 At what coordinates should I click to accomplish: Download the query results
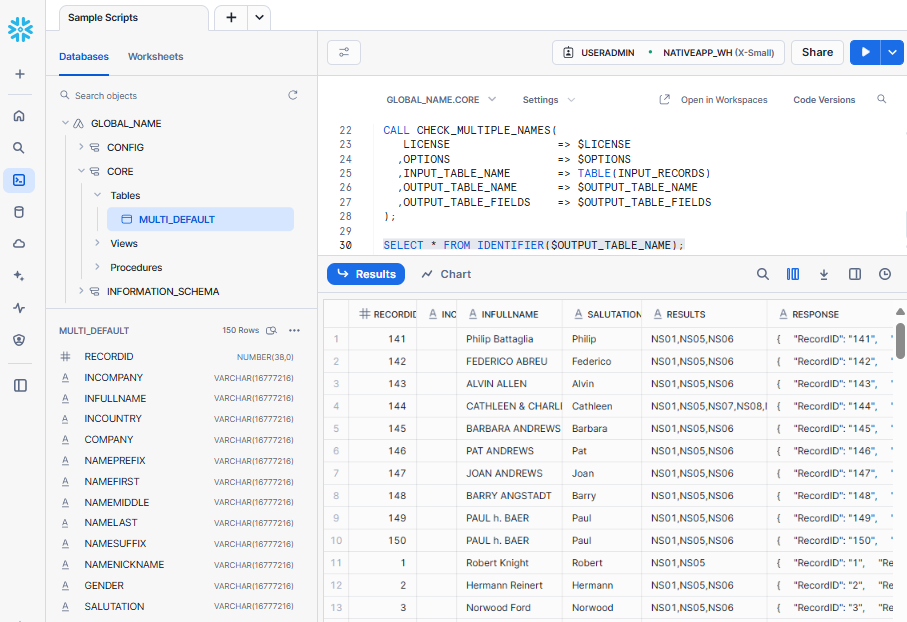tap(824, 274)
